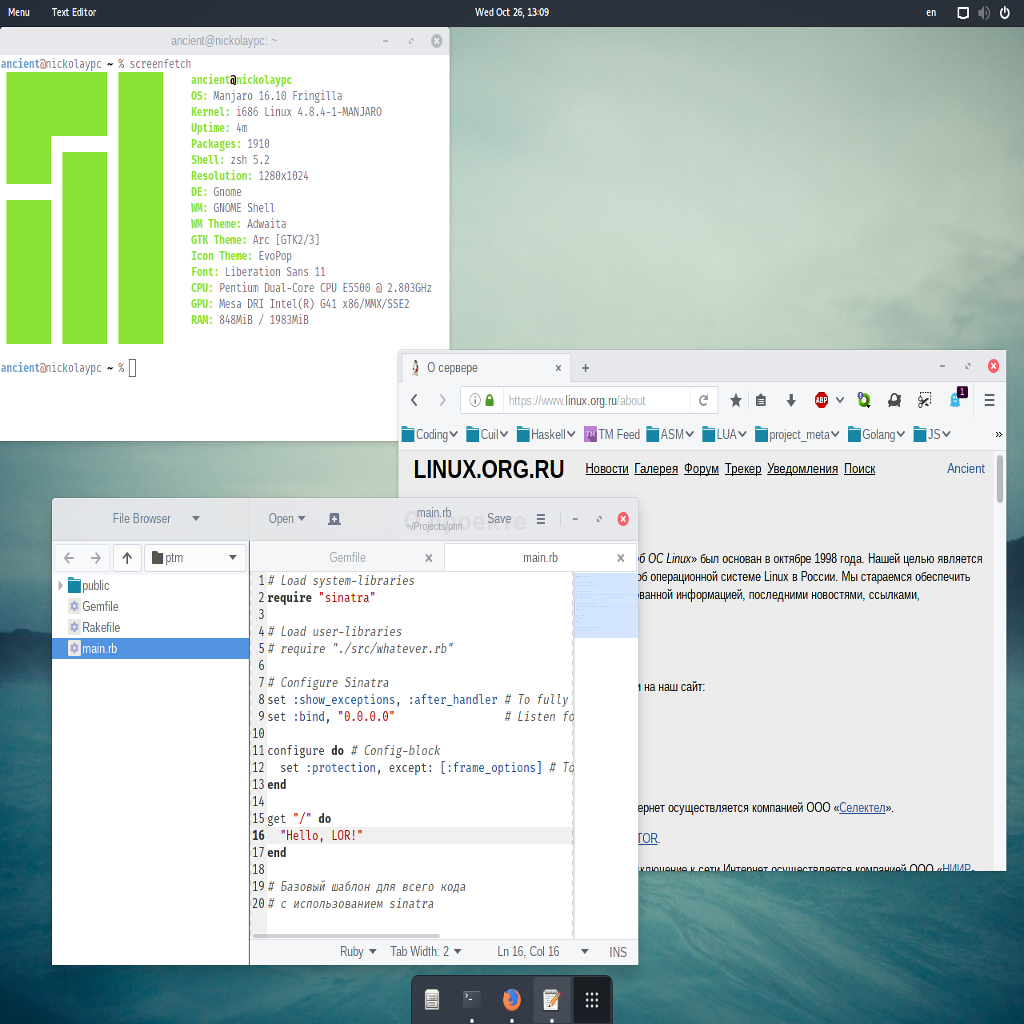
Task: Follow the Селектел hyperlink
Action: coord(862,808)
